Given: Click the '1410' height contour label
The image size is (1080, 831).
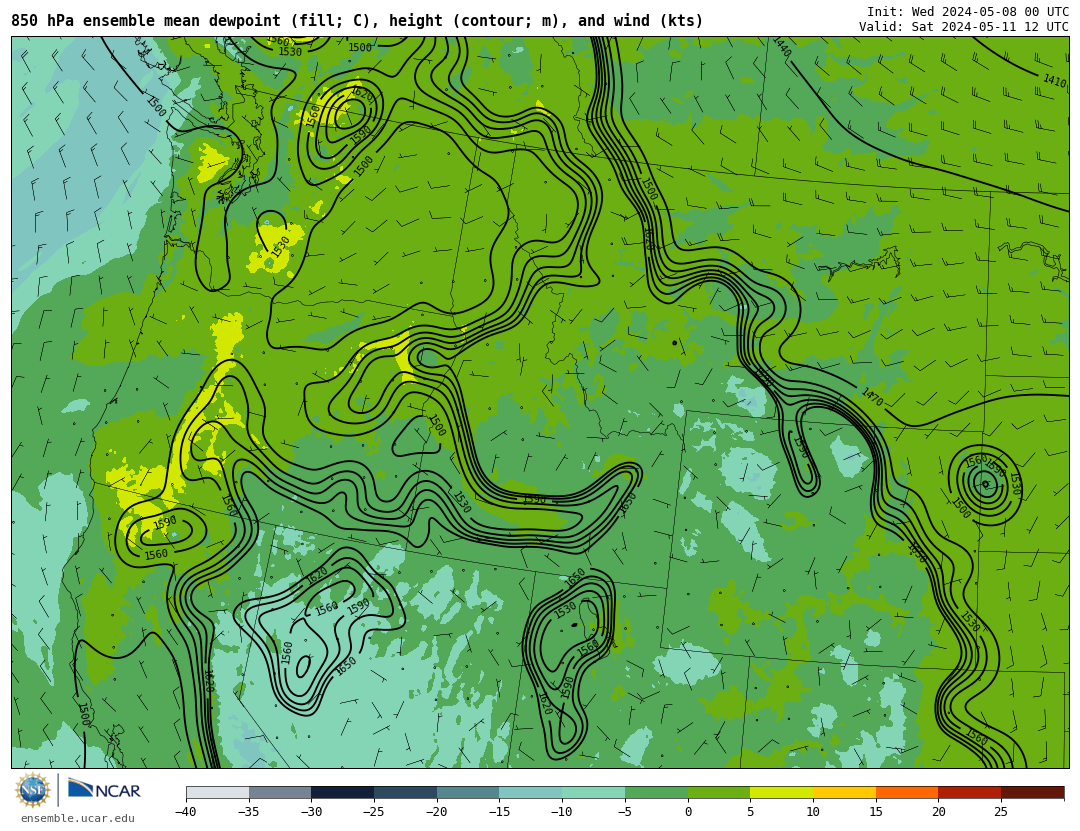Looking at the screenshot, I should [x=1055, y=80].
